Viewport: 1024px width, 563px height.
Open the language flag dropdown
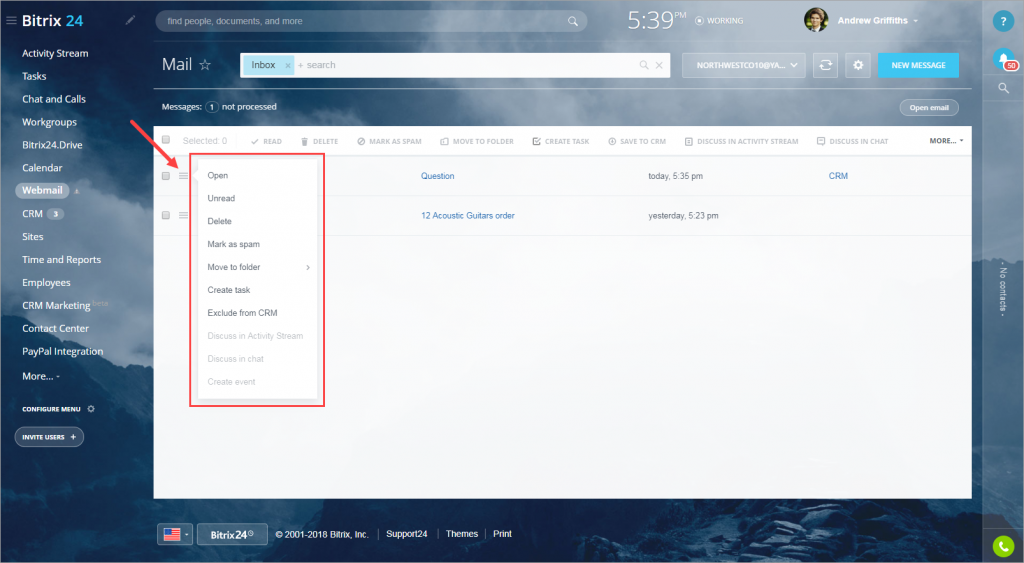(174, 534)
